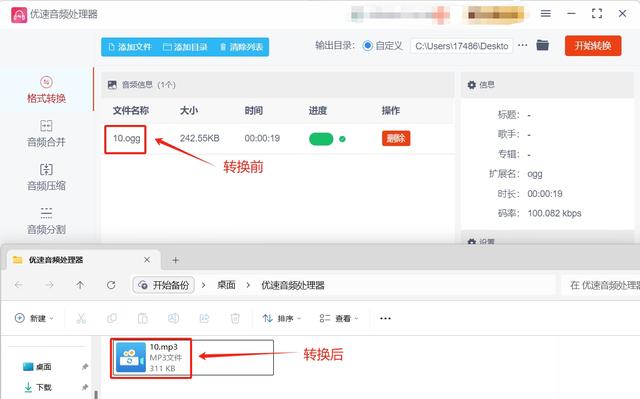Click the green progress bar for 10.ogg
The width and height of the screenshot is (640, 399).
pos(321,139)
